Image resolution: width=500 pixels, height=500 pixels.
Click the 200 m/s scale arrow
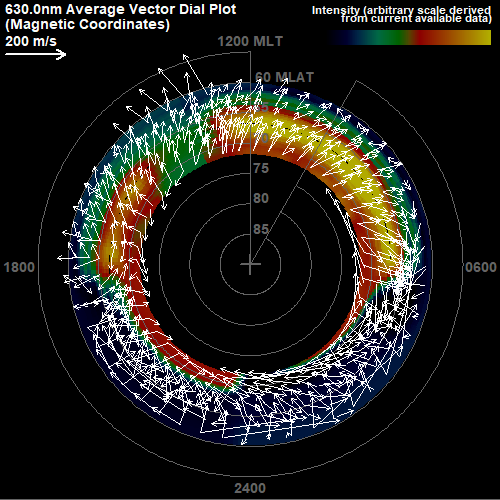[x=36, y=54]
